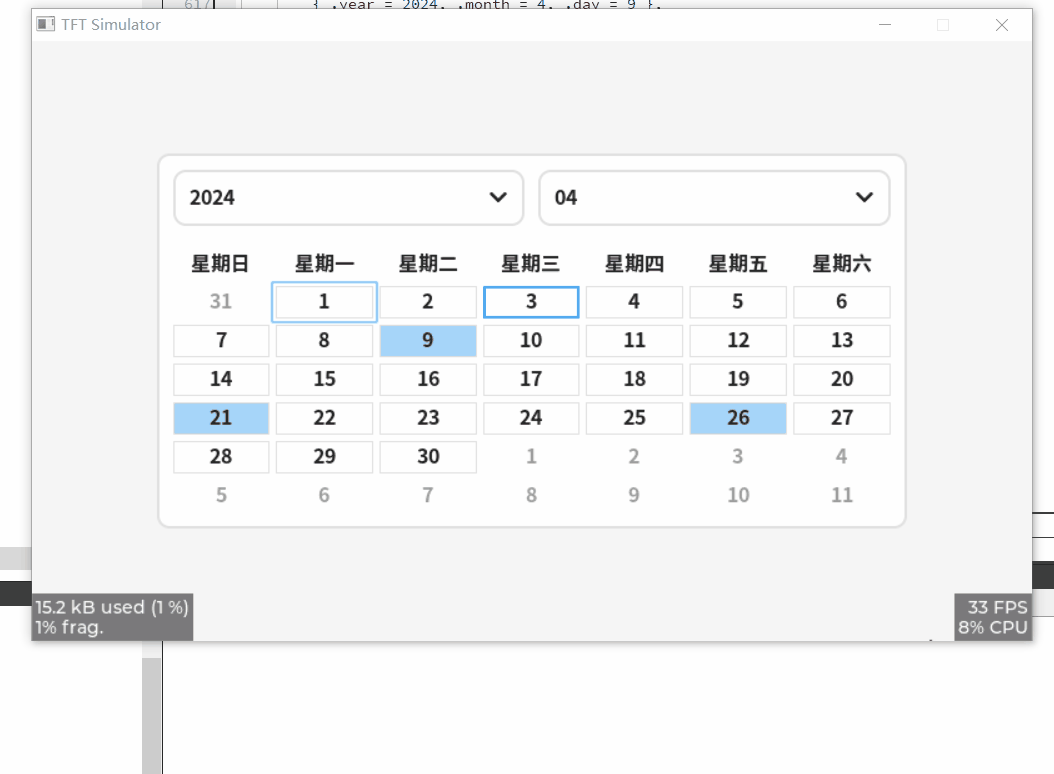Select the highlighted date 9

pyautogui.click(x=427, y=340)
